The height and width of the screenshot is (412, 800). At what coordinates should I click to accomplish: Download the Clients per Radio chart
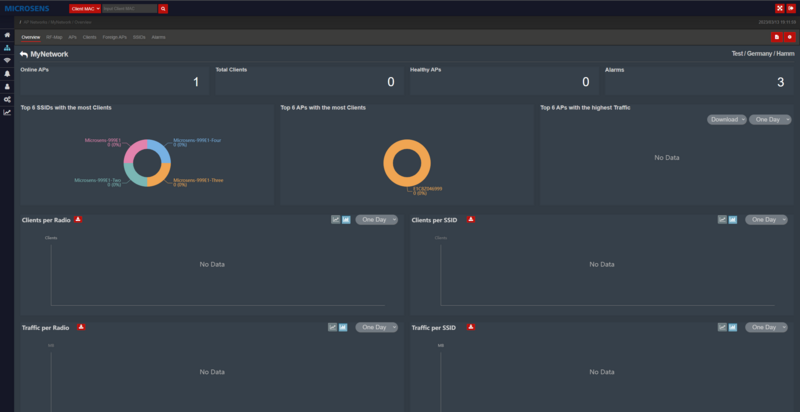(79, 218)
